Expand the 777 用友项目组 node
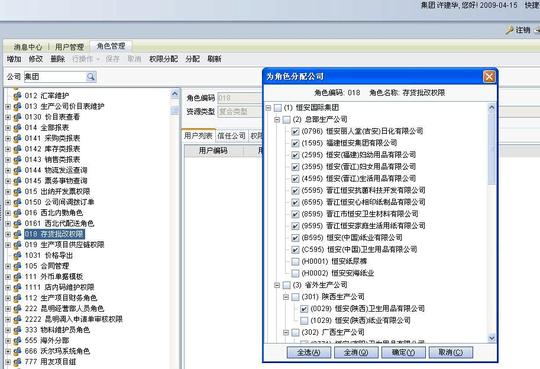Image resolution: width=540 pixels, height=369 pixels. point(8,362)
